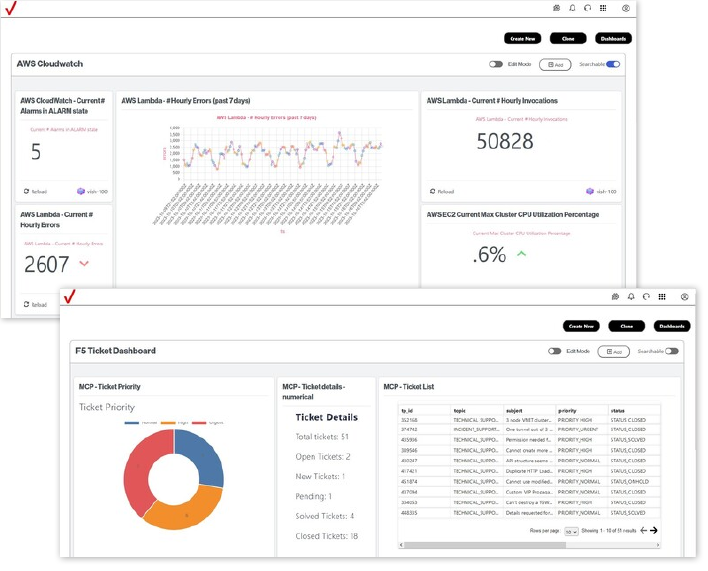
Task: Click 'AWS Cloudwatch' dashboard title
Action: (50, 64)
